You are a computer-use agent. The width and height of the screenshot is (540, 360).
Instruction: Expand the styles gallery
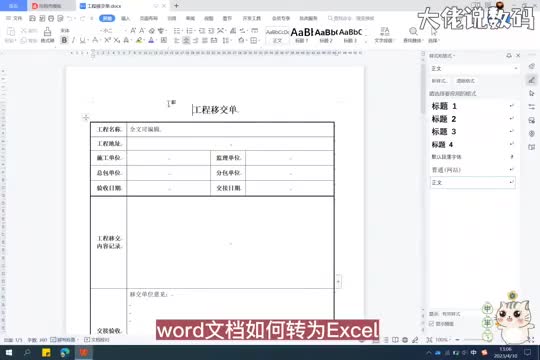point(366,41)
